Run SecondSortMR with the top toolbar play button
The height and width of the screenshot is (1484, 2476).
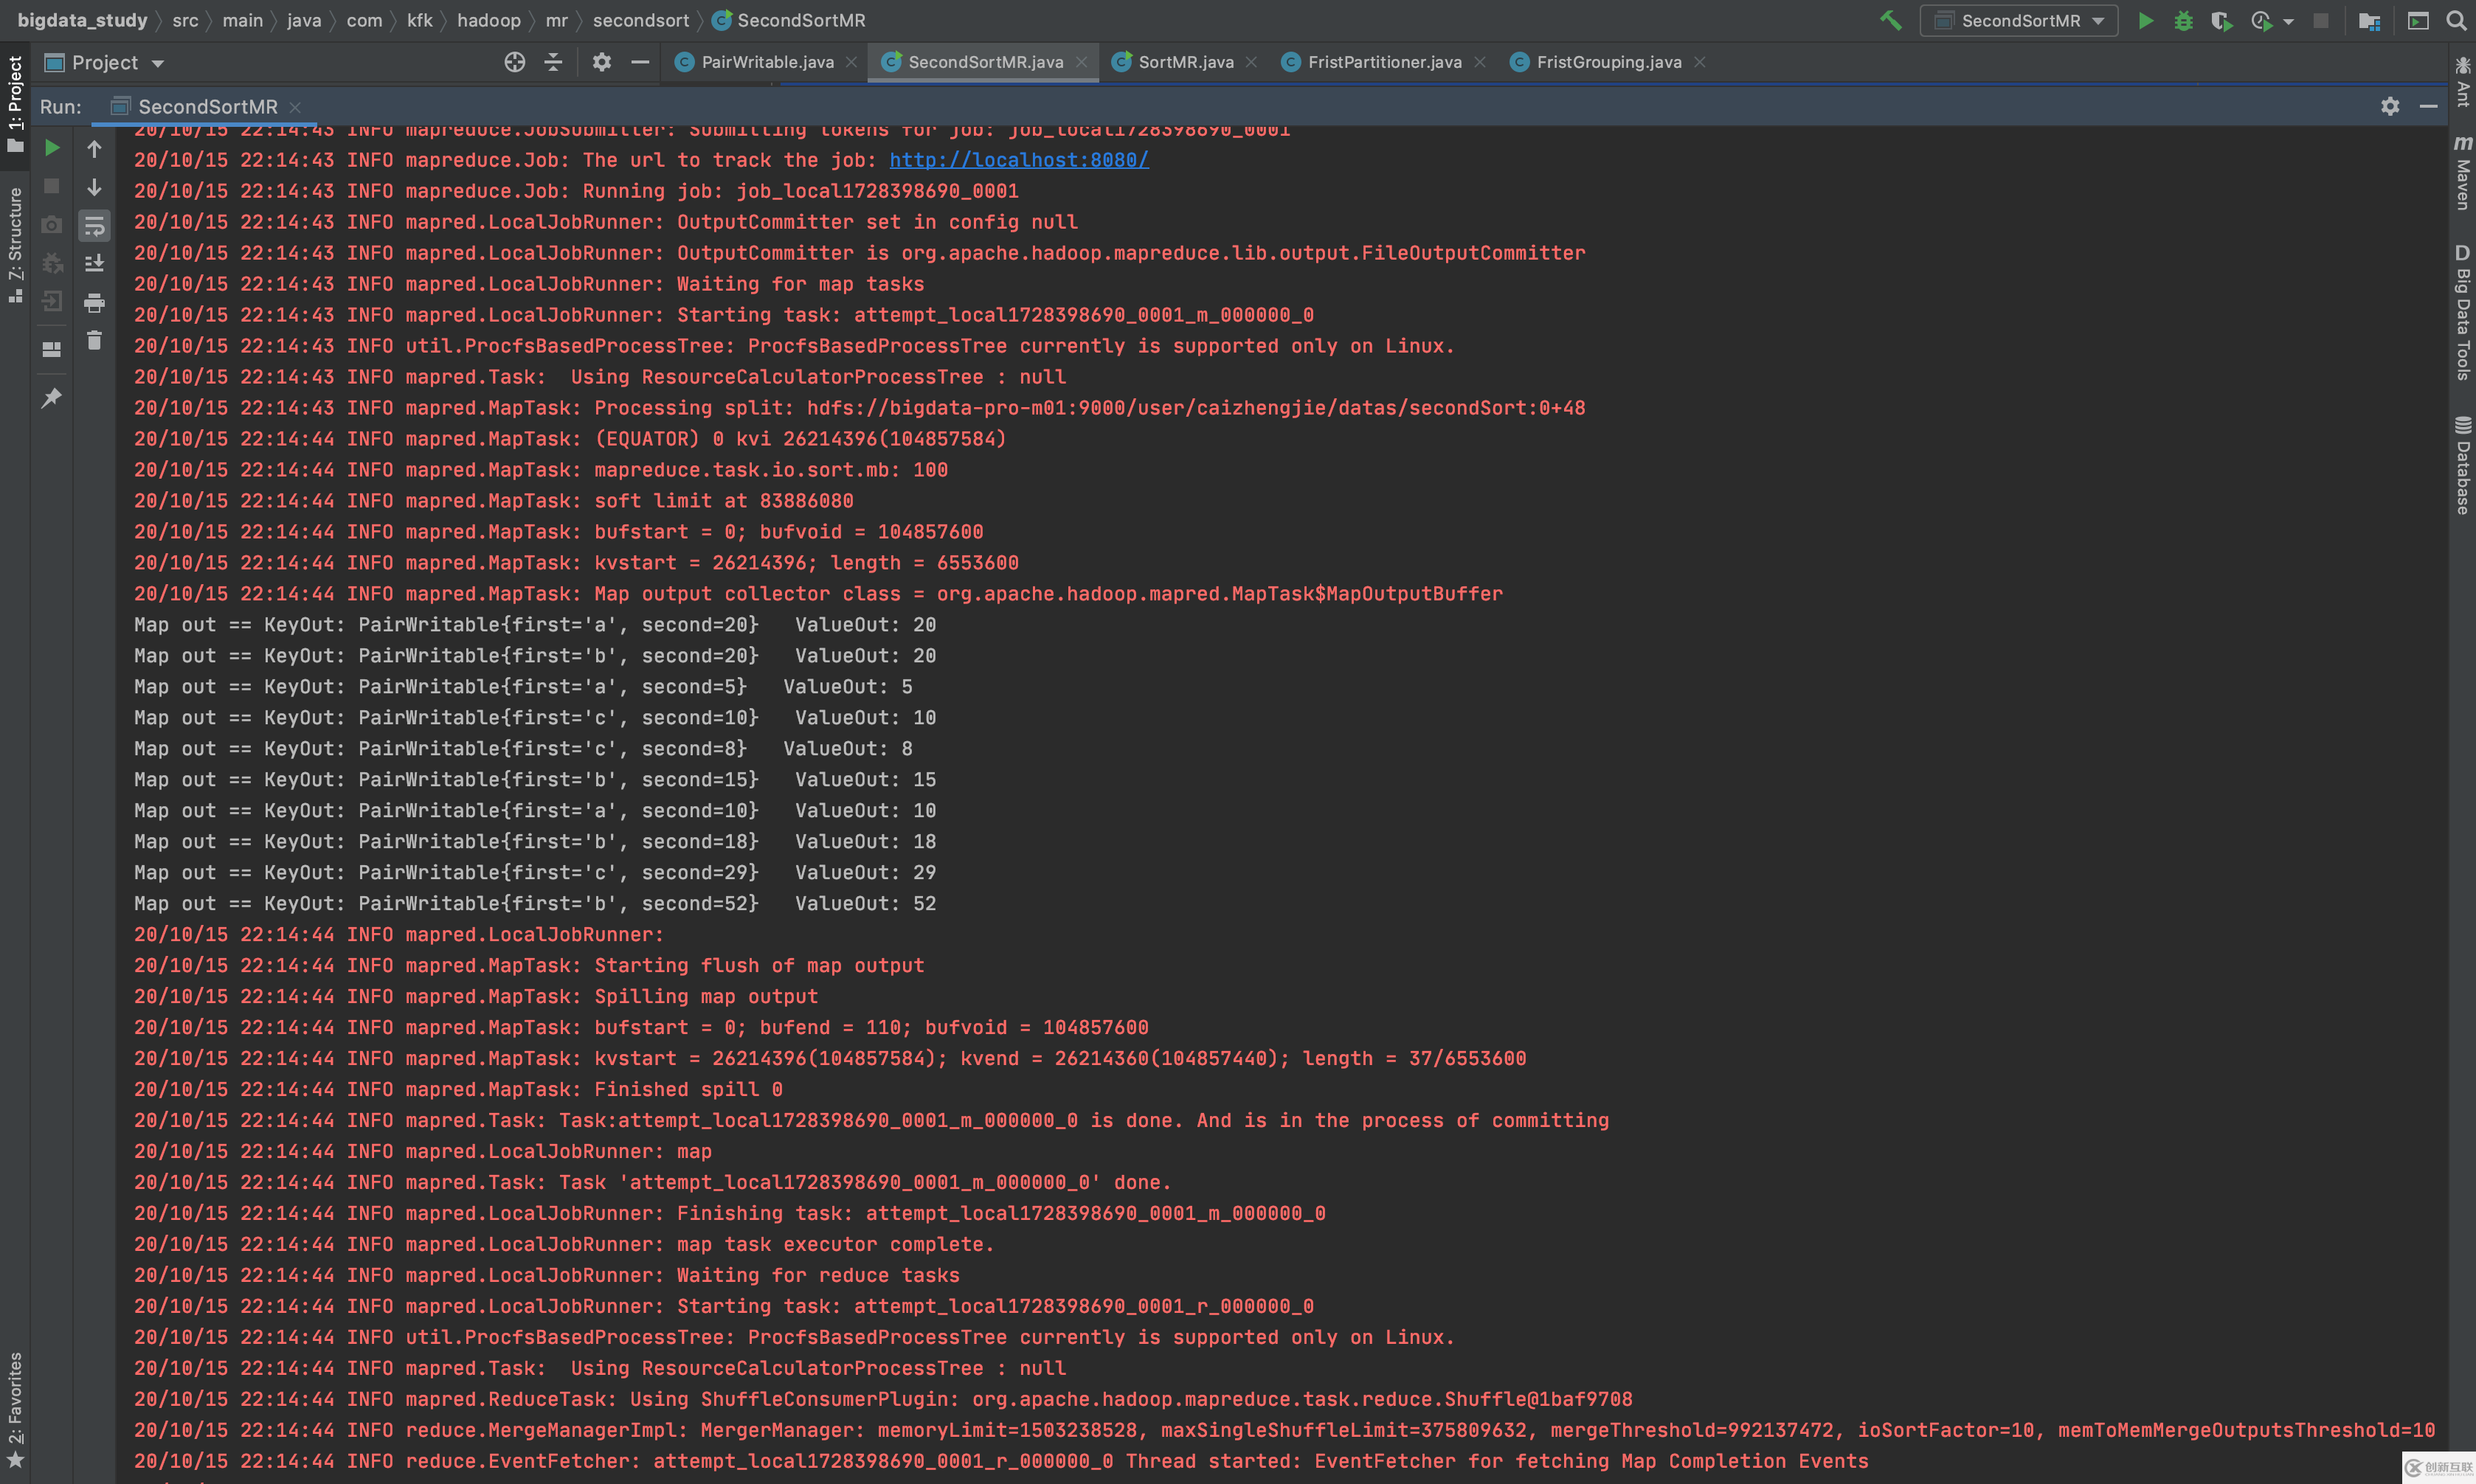tap(2145, 20)
